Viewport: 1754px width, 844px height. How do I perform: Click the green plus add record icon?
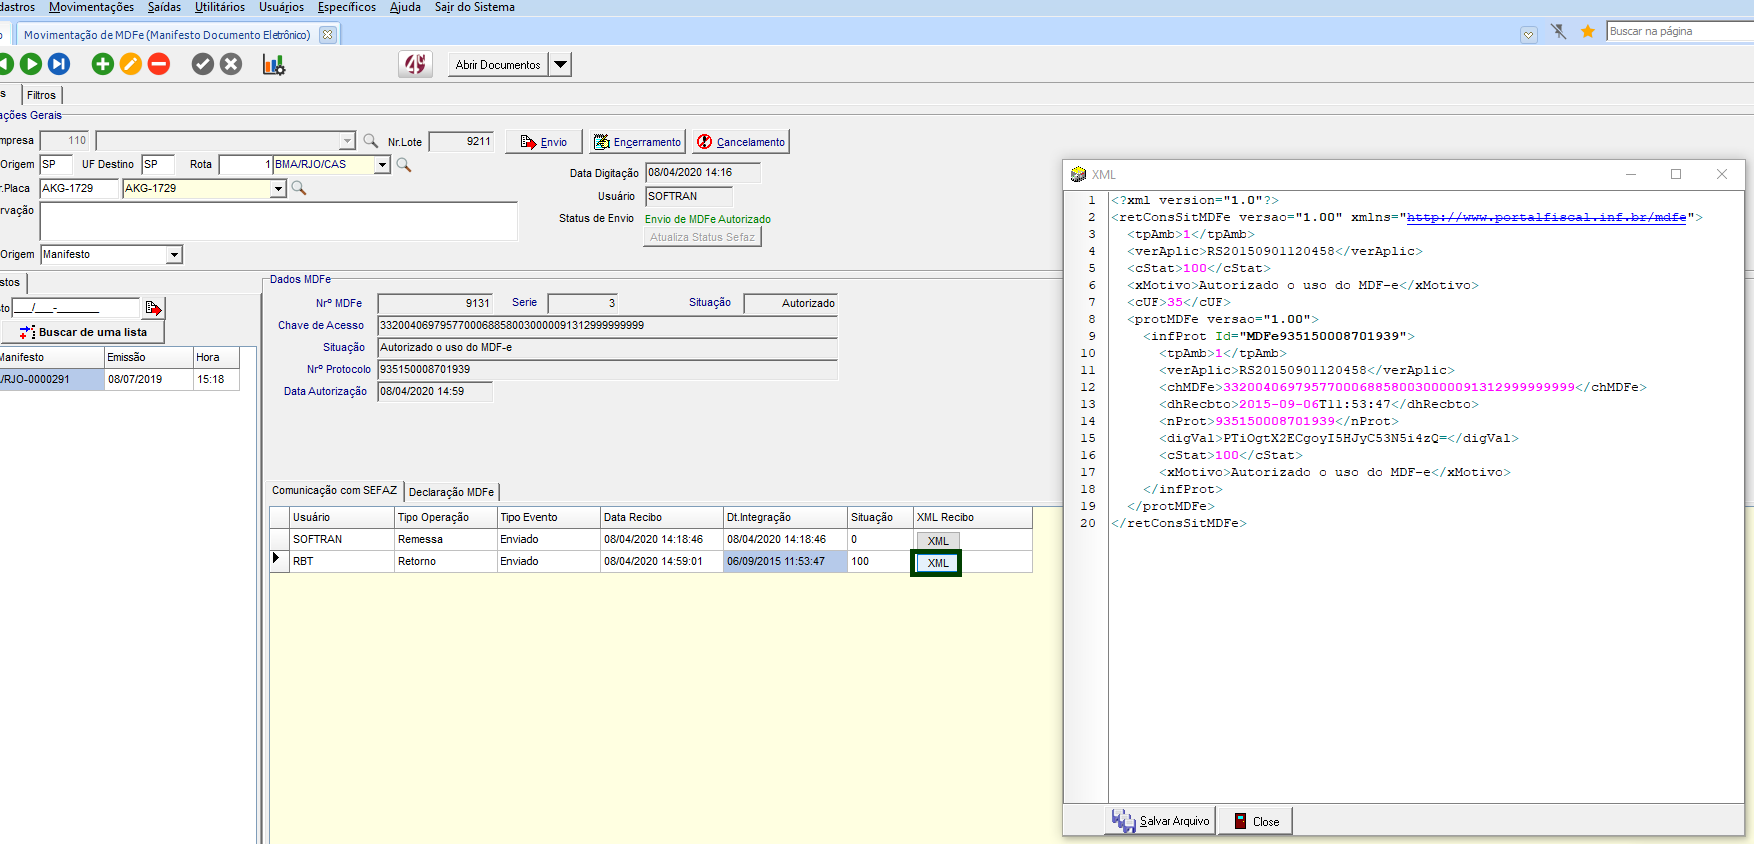(102, 64)
